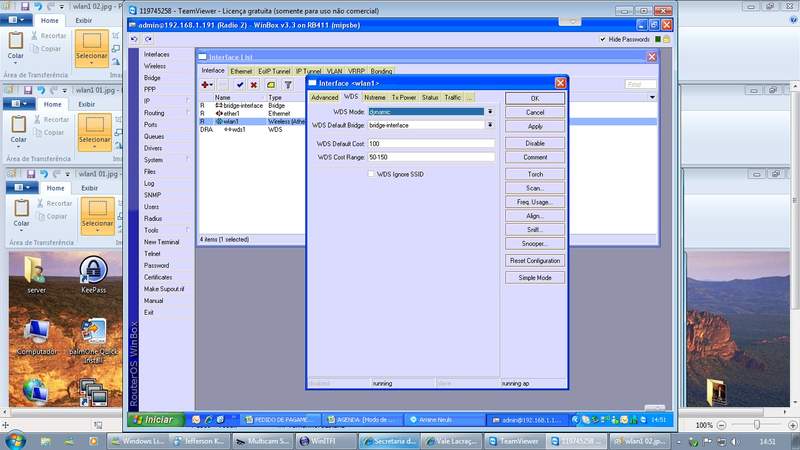Open the Add interface dropdown arrow beside the red plus
Image resolution: width=800 pixels, height=450 pixels.
pyautogui.click(x=211, y=85)
